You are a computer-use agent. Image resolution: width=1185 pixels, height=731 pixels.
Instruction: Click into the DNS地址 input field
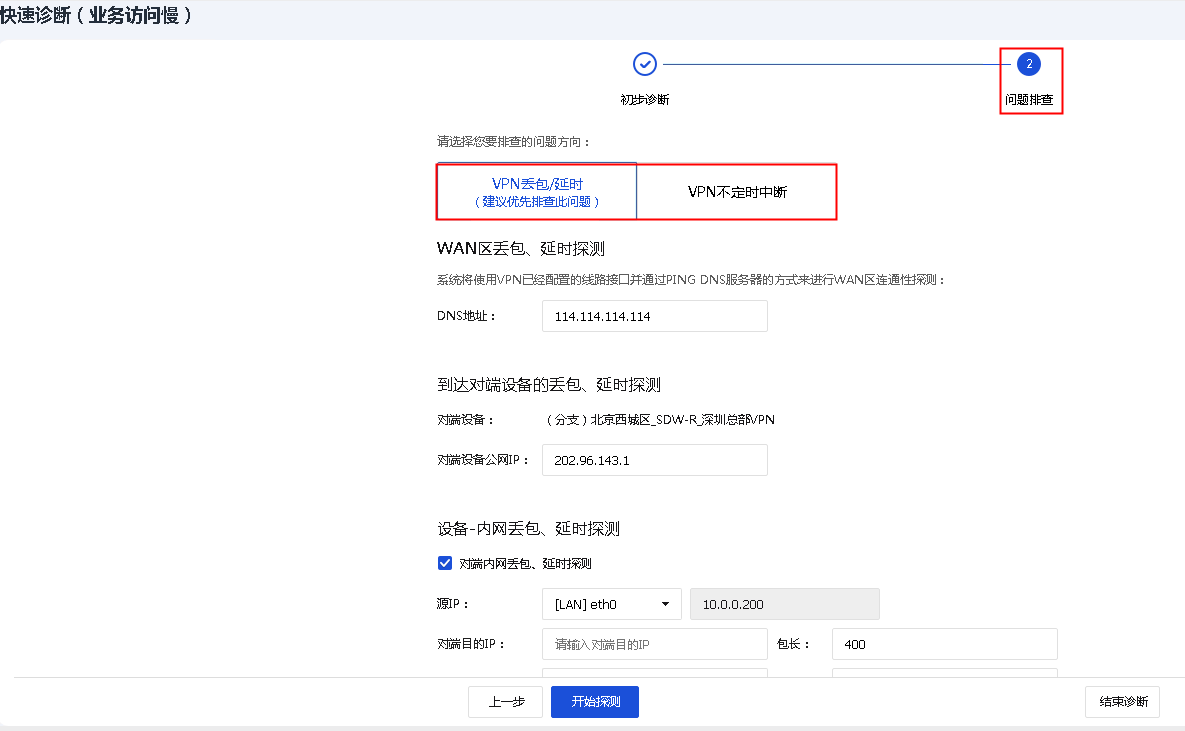(655, 316)
